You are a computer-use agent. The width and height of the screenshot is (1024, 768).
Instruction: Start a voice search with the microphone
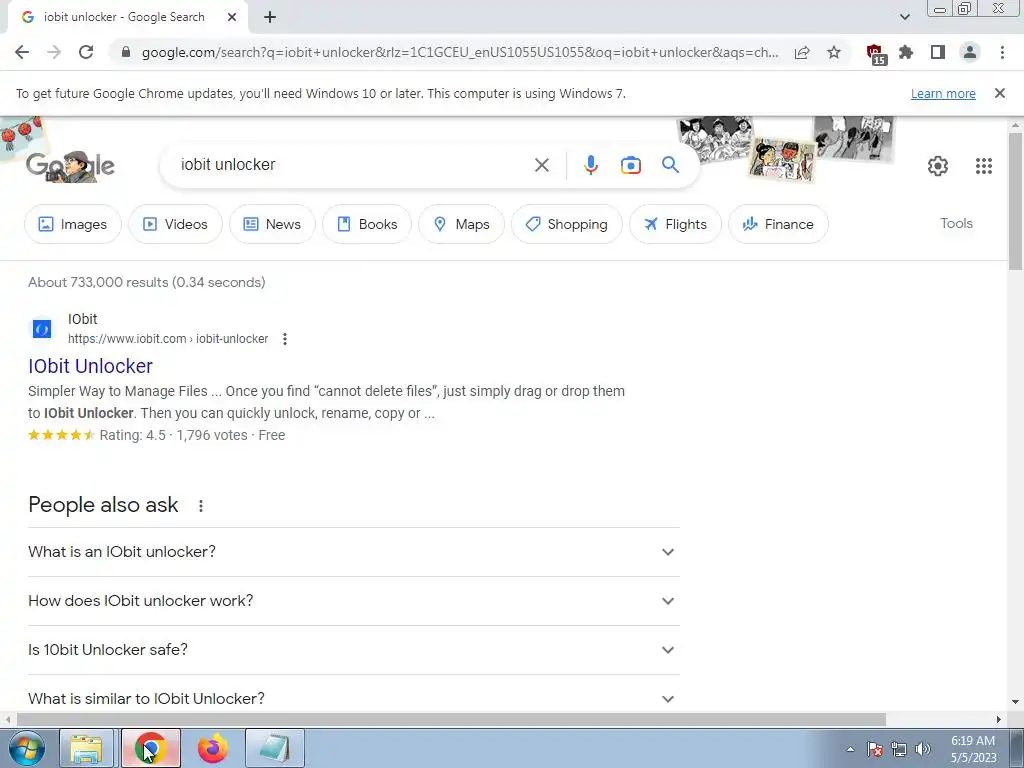590,165
